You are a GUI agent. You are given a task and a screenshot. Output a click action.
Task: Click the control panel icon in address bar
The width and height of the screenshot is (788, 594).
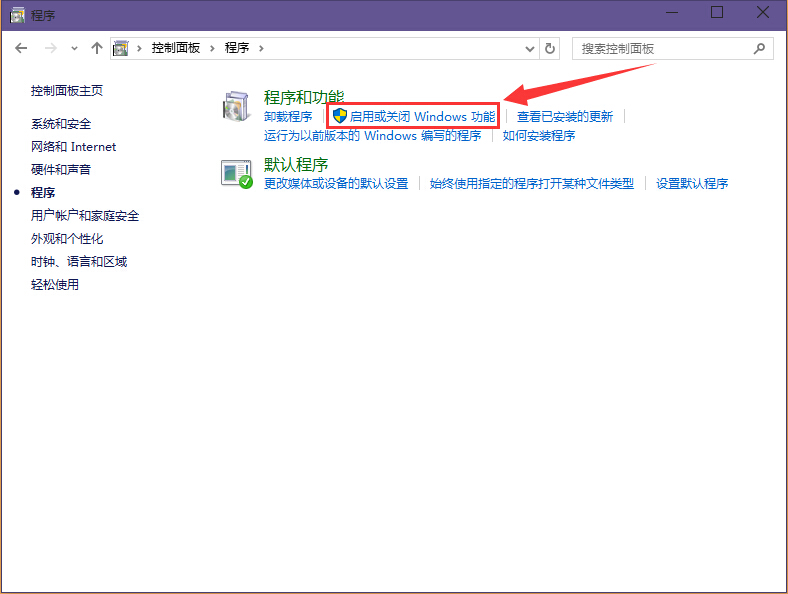(122, 48)
